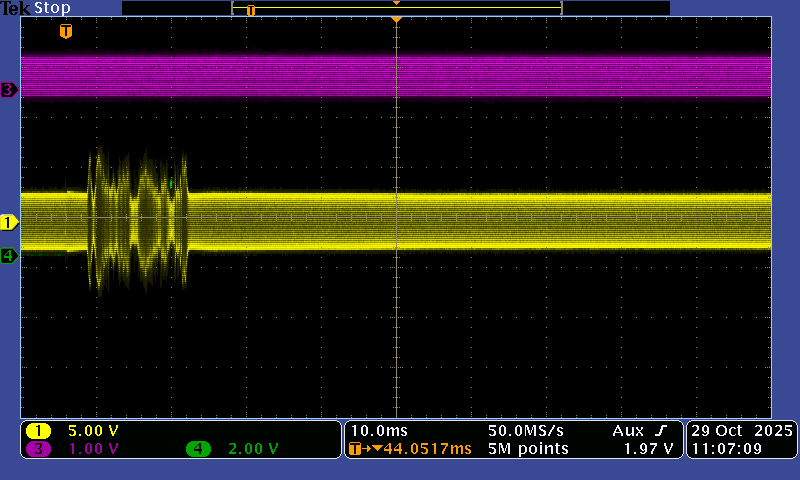The height and width of the screenshot is (480, 800).
Task: Toggle the channel 4 green badge
Action: [x=198, y=449]
